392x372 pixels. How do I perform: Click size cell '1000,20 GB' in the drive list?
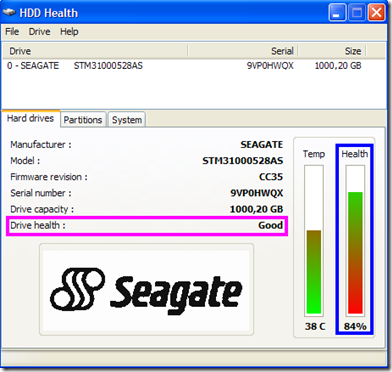coord(338,66)
